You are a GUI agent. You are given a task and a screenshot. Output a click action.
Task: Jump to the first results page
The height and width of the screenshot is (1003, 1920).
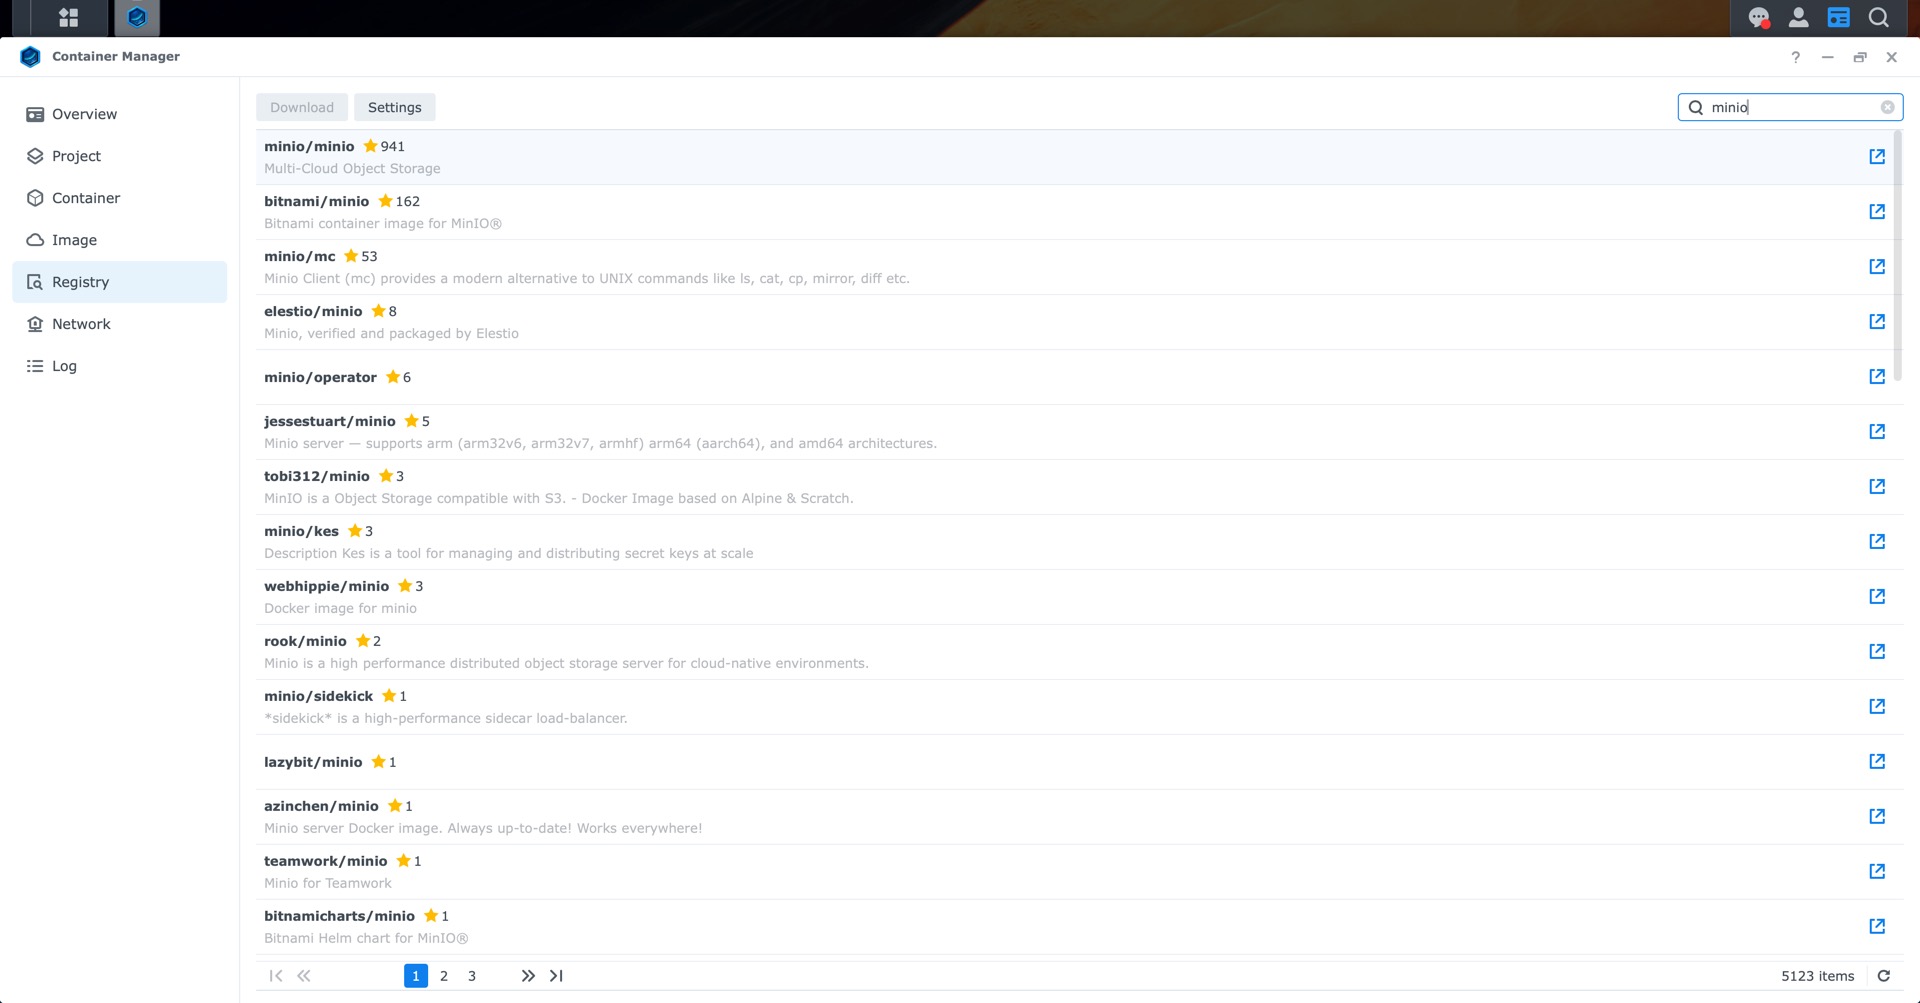coord(276,976)
